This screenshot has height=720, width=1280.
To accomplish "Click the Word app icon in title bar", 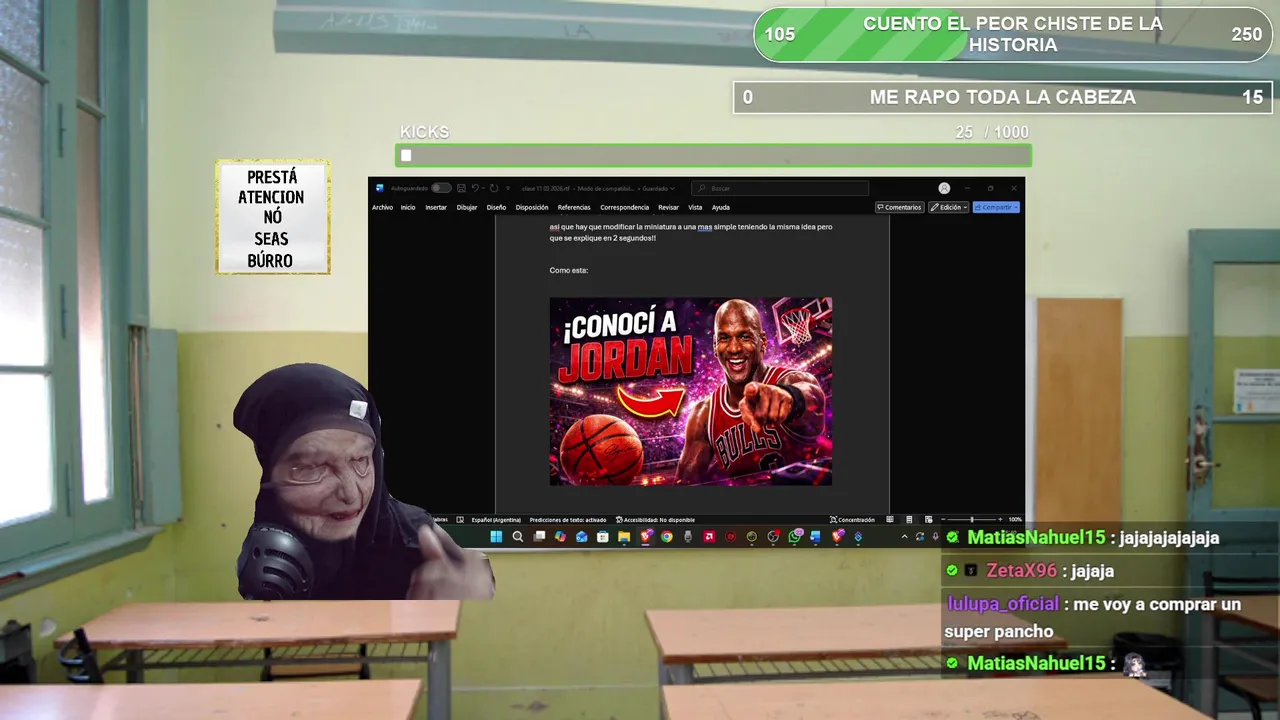I will click(380, 188).
